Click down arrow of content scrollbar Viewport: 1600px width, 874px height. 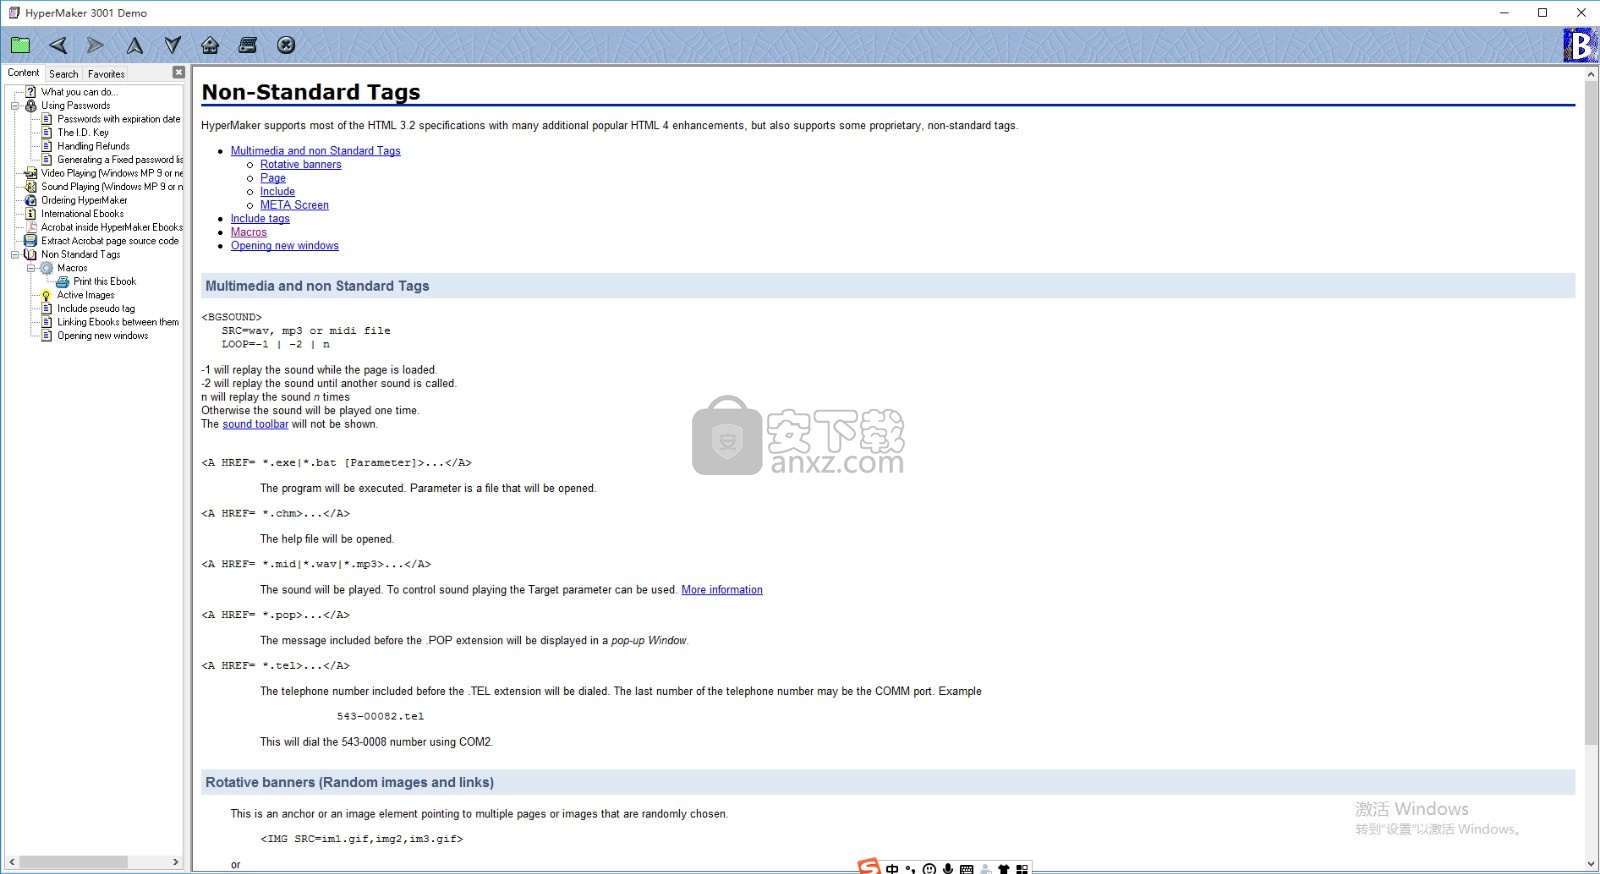click(x=1591, y=864)
